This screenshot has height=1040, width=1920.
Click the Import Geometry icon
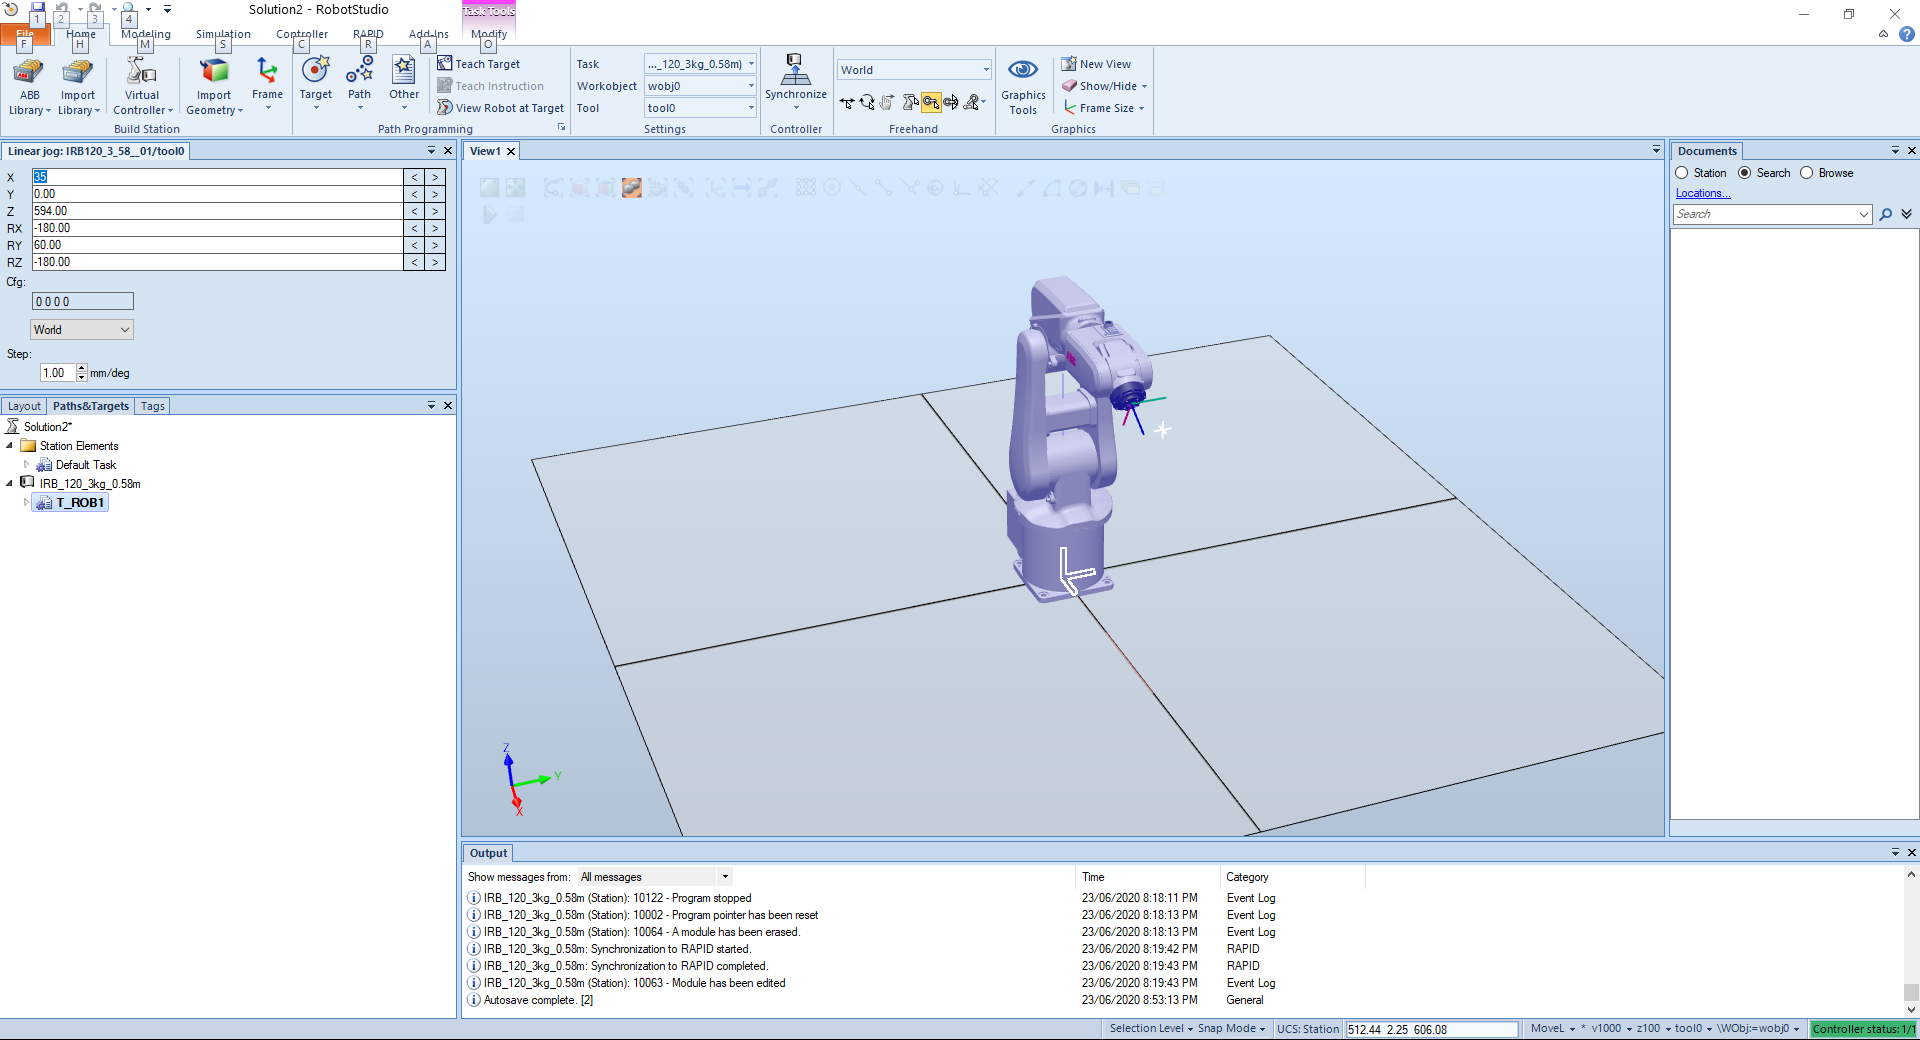[214, 74]
